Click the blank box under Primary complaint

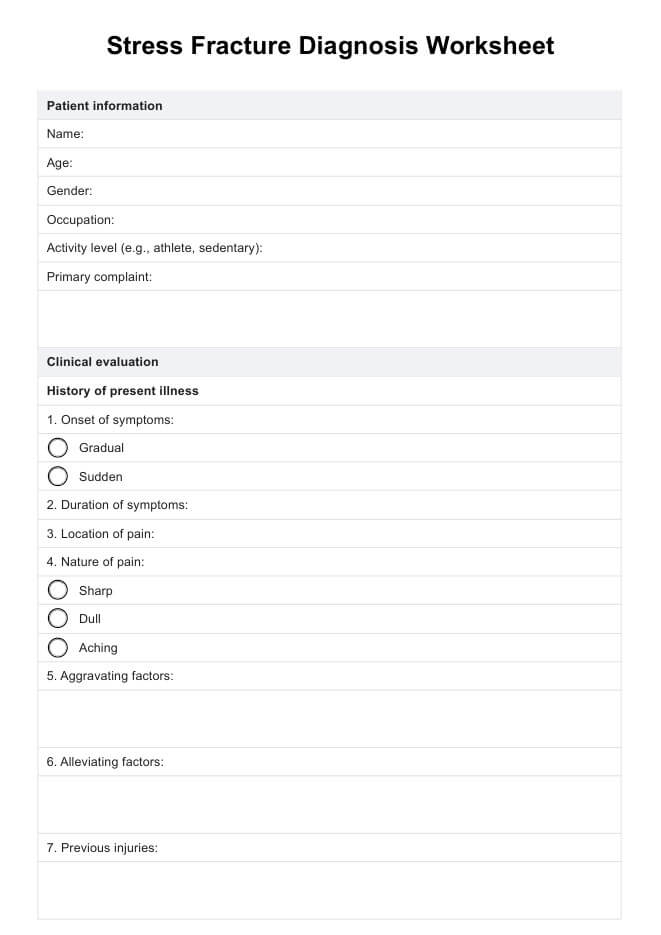click(330, 319)
